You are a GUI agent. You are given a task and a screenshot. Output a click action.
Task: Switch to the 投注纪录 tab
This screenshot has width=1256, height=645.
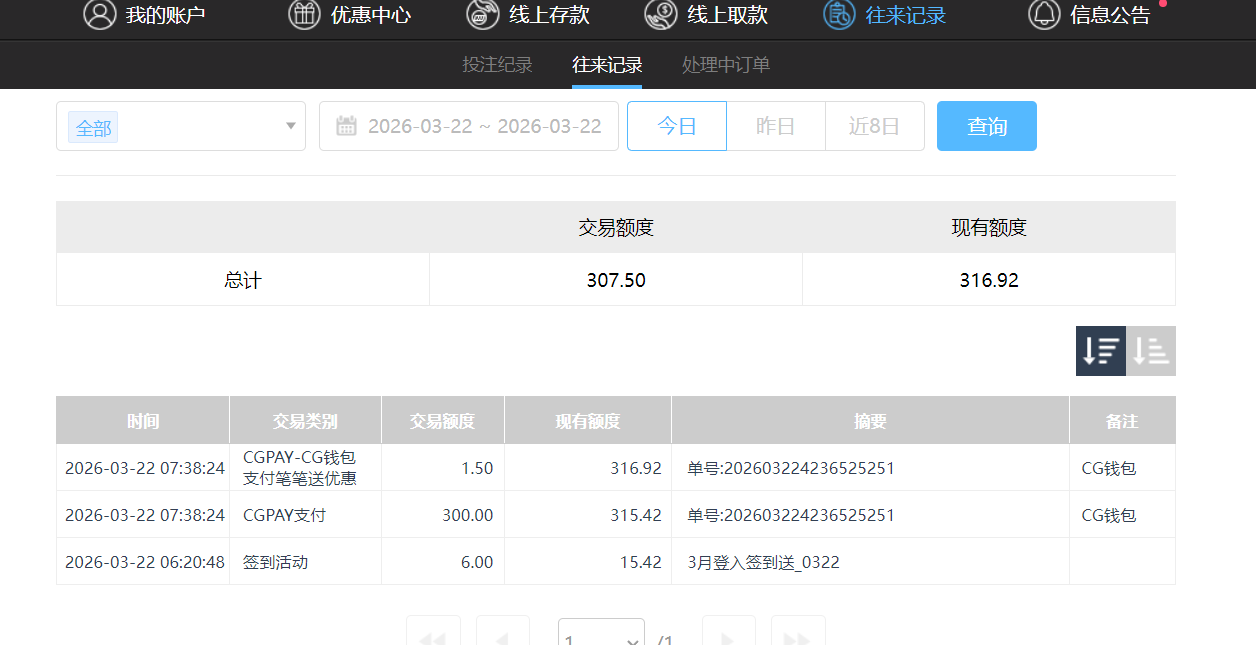497,63
